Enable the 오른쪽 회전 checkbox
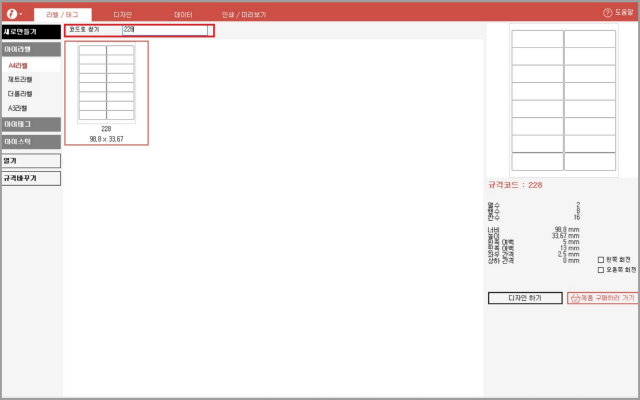The image size is (640, 400). point(601,270)
